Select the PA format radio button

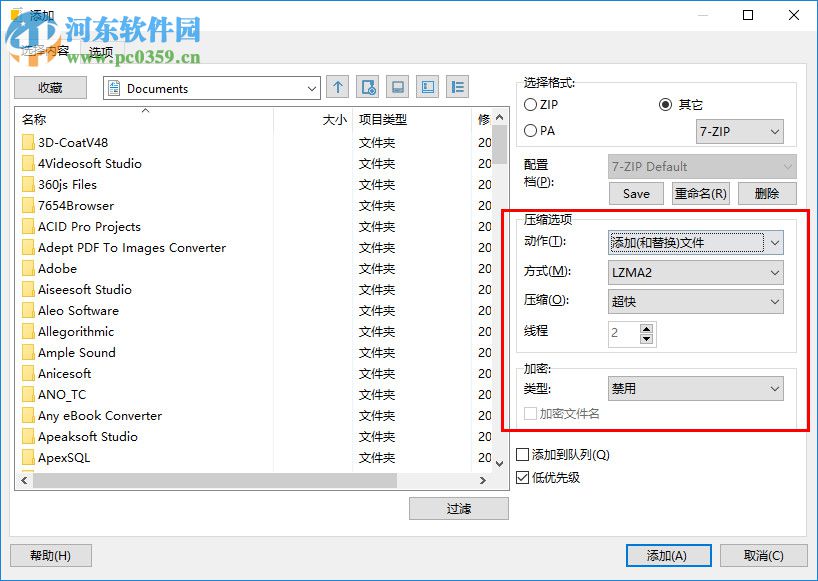pos(530,131)
